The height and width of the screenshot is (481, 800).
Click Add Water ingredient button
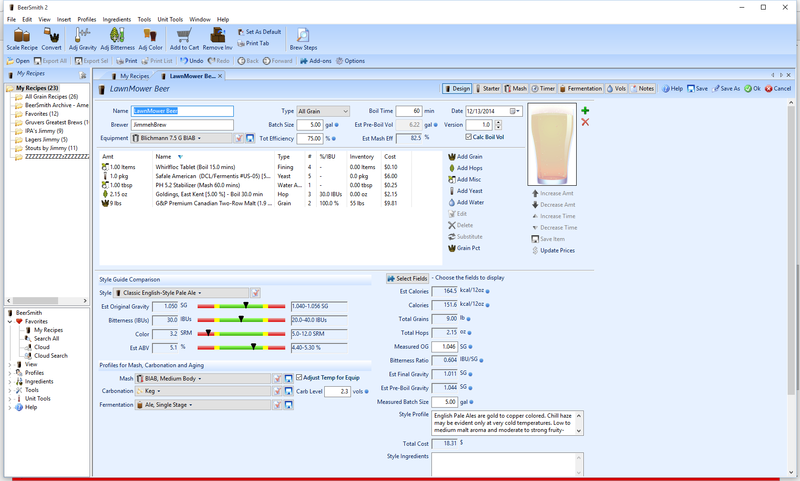point(466,202)
